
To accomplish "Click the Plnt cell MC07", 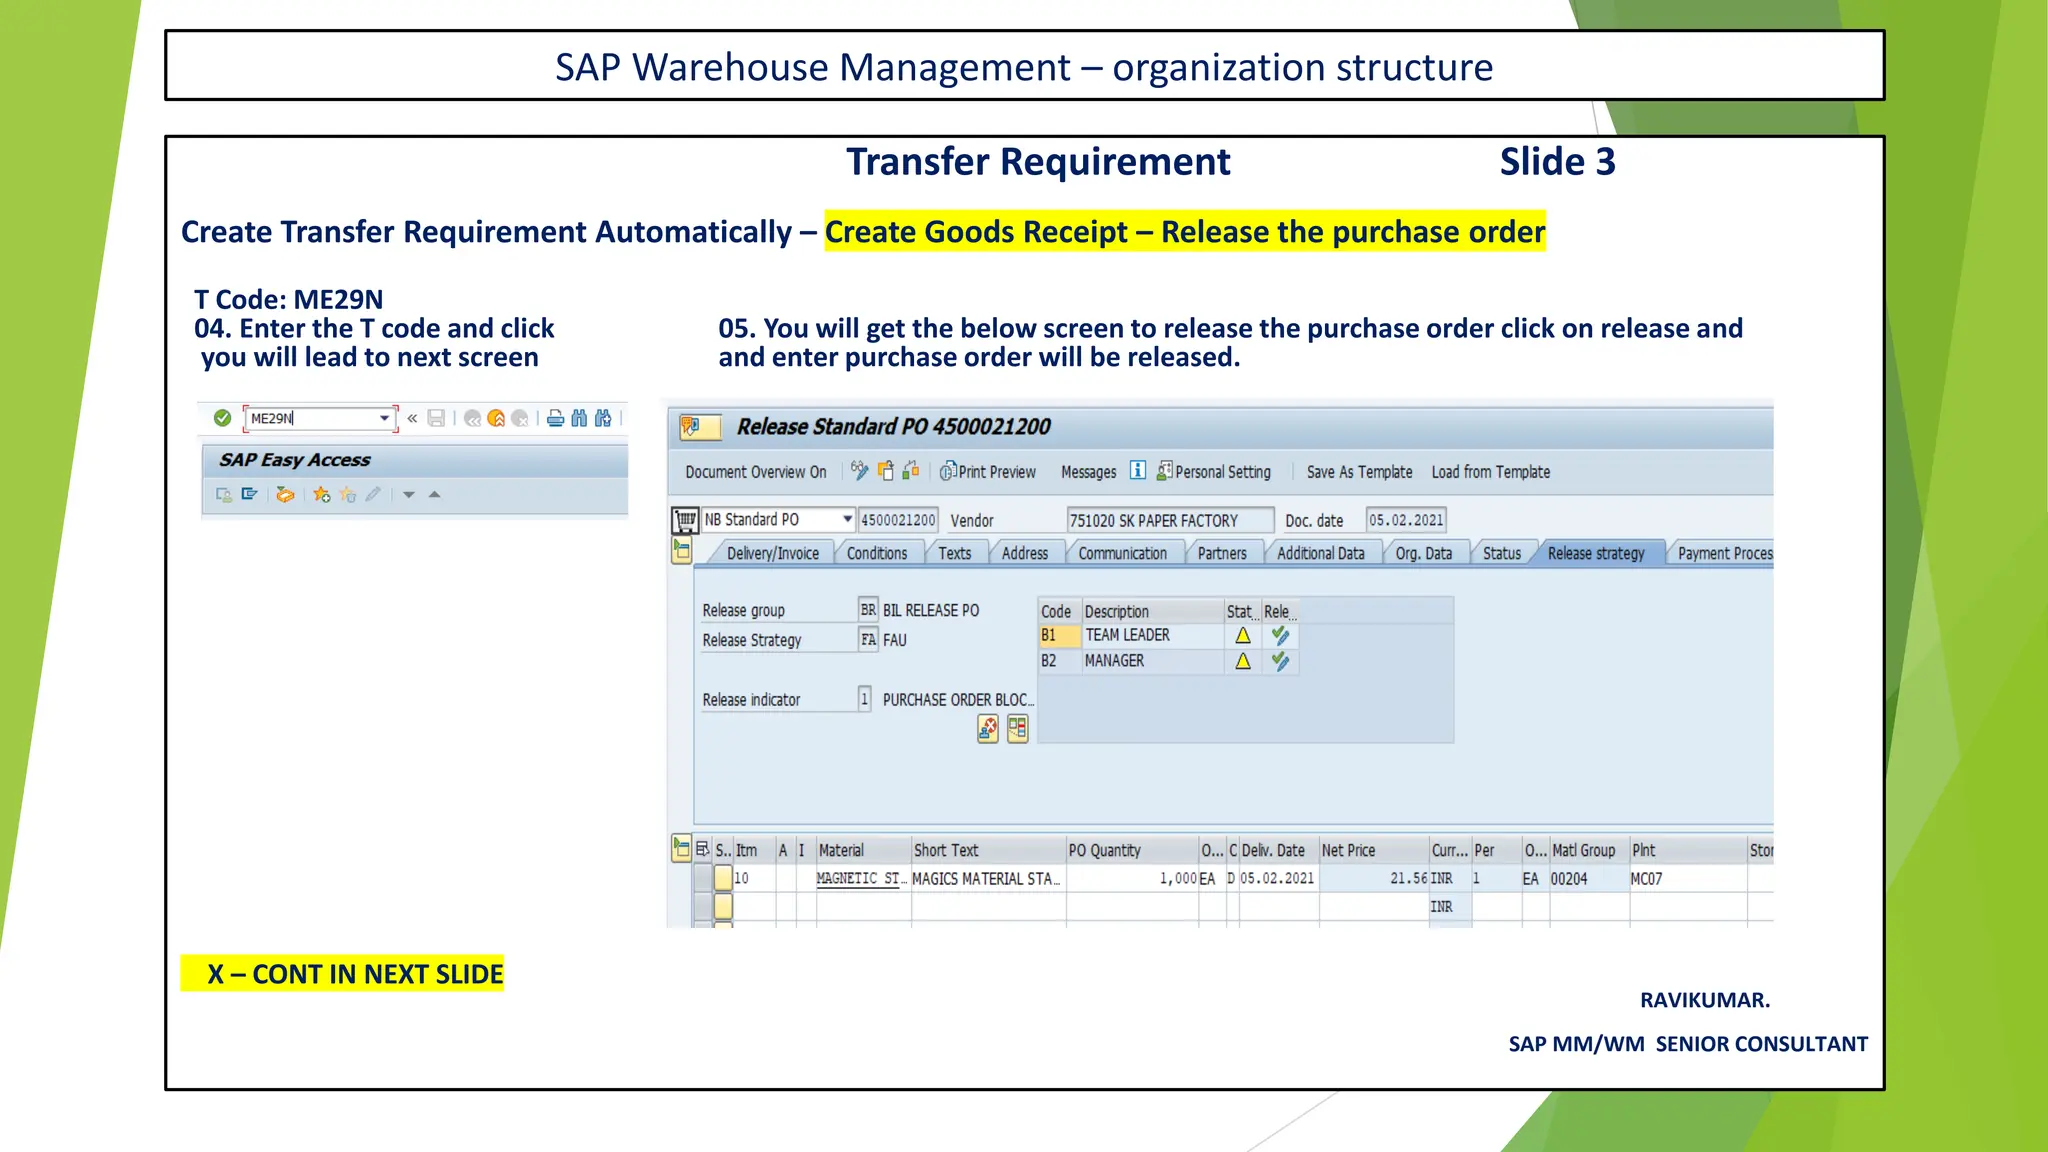I will (1687, 878).
